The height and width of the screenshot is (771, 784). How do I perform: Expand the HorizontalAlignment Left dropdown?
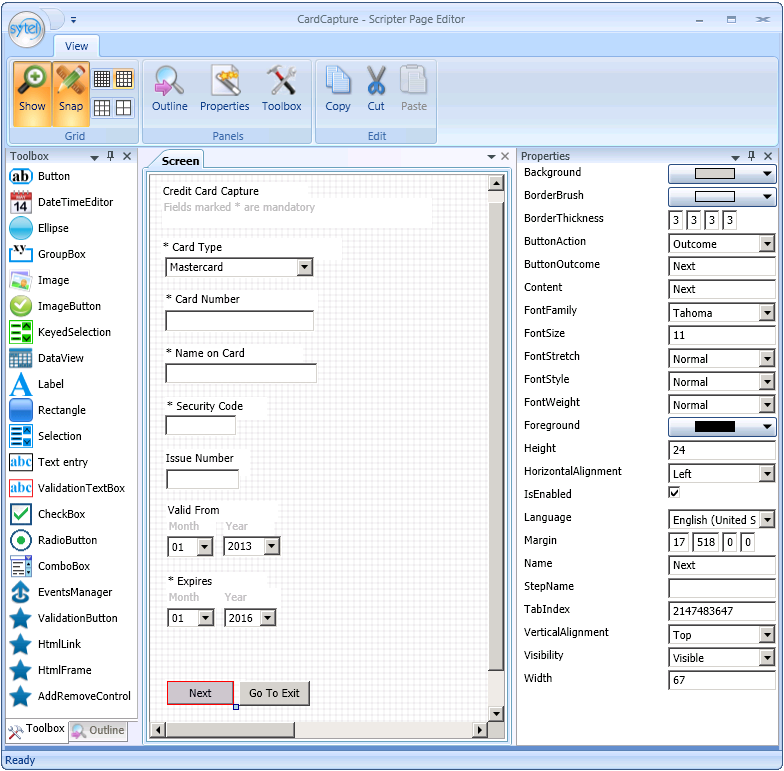(x=766, y=474)
